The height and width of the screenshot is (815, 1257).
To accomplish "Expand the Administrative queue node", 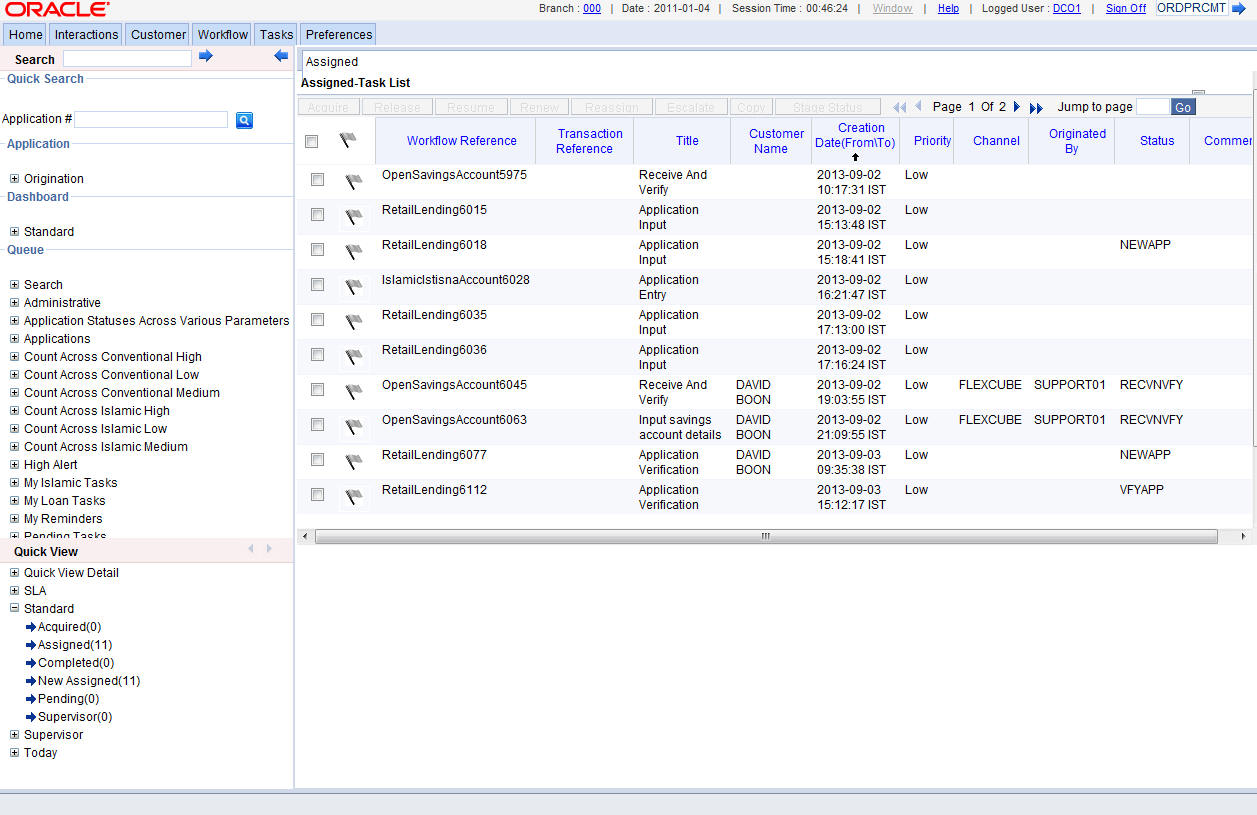I will pyautogui.click(x=15, y=303).
